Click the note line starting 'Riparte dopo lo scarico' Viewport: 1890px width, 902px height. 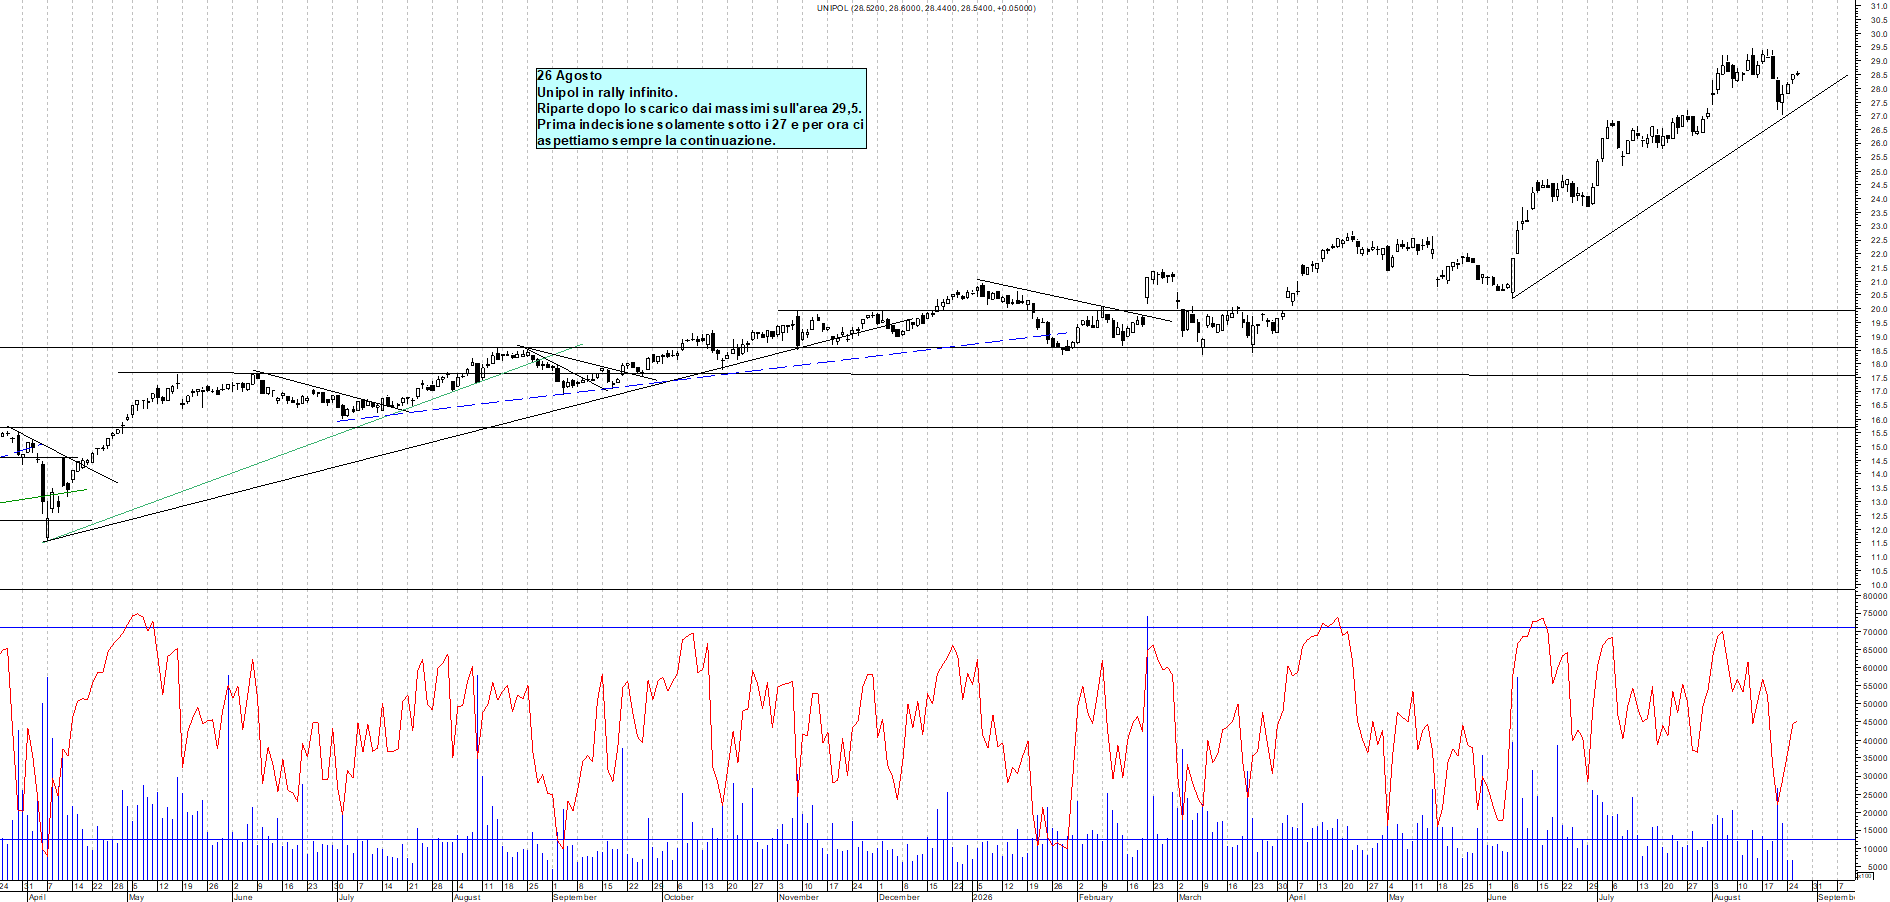pos(700,108)
